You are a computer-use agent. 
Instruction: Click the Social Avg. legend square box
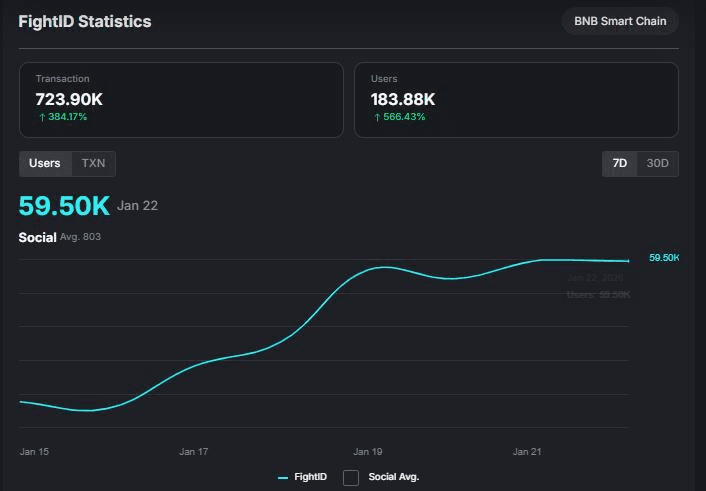coord(351,478)
